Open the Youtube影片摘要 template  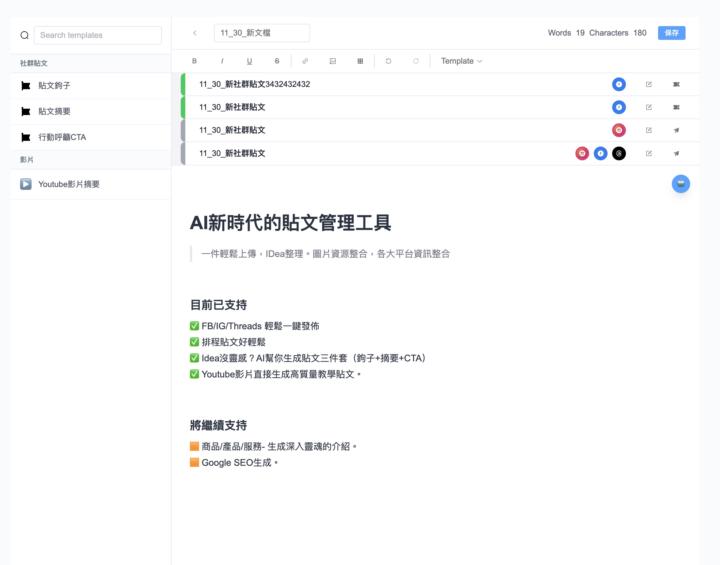coord(68,184)
